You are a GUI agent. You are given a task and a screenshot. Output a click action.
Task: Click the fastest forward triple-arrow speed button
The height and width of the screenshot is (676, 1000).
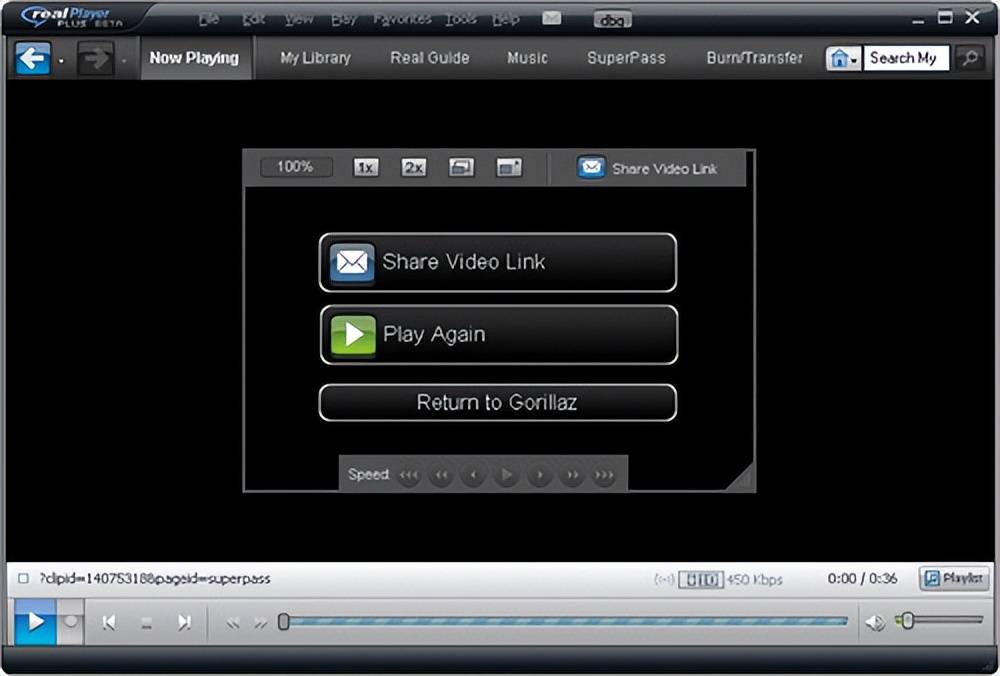[604, 475]
